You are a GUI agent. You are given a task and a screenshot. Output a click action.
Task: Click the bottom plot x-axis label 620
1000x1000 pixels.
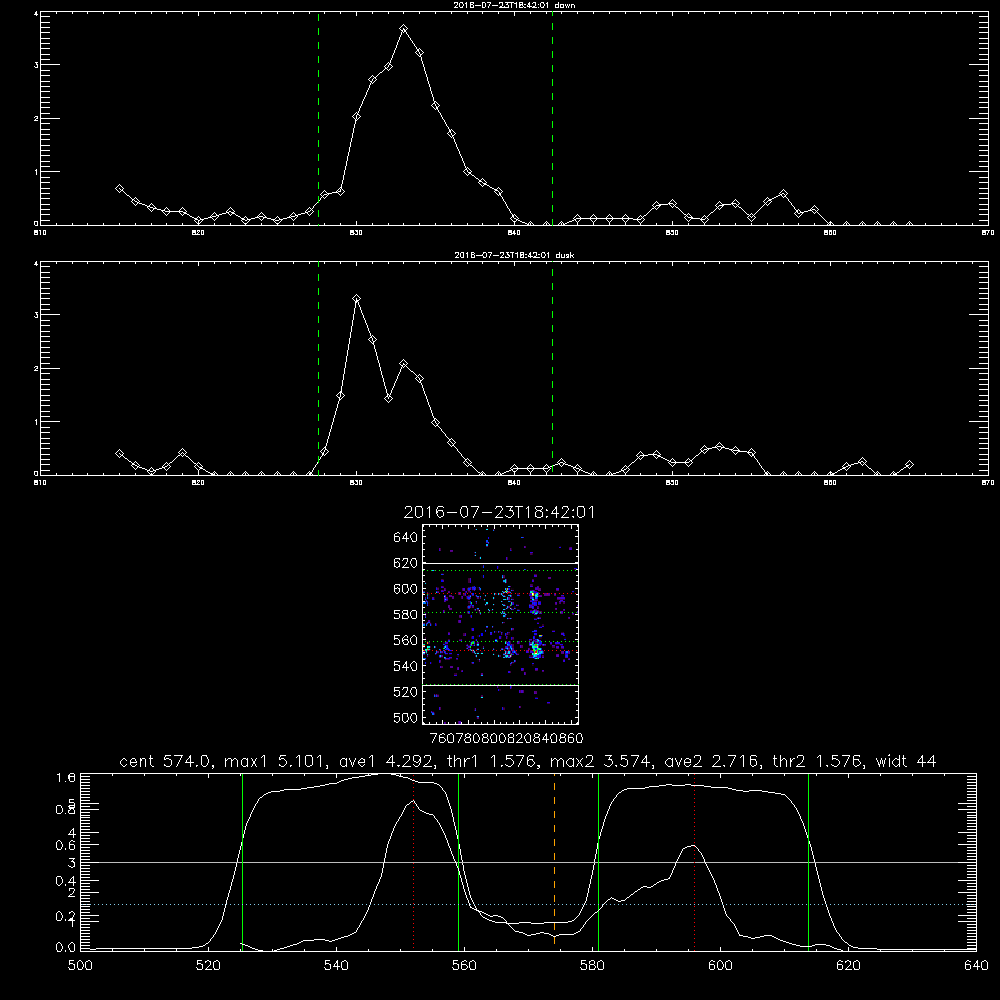tap(848, 966)
